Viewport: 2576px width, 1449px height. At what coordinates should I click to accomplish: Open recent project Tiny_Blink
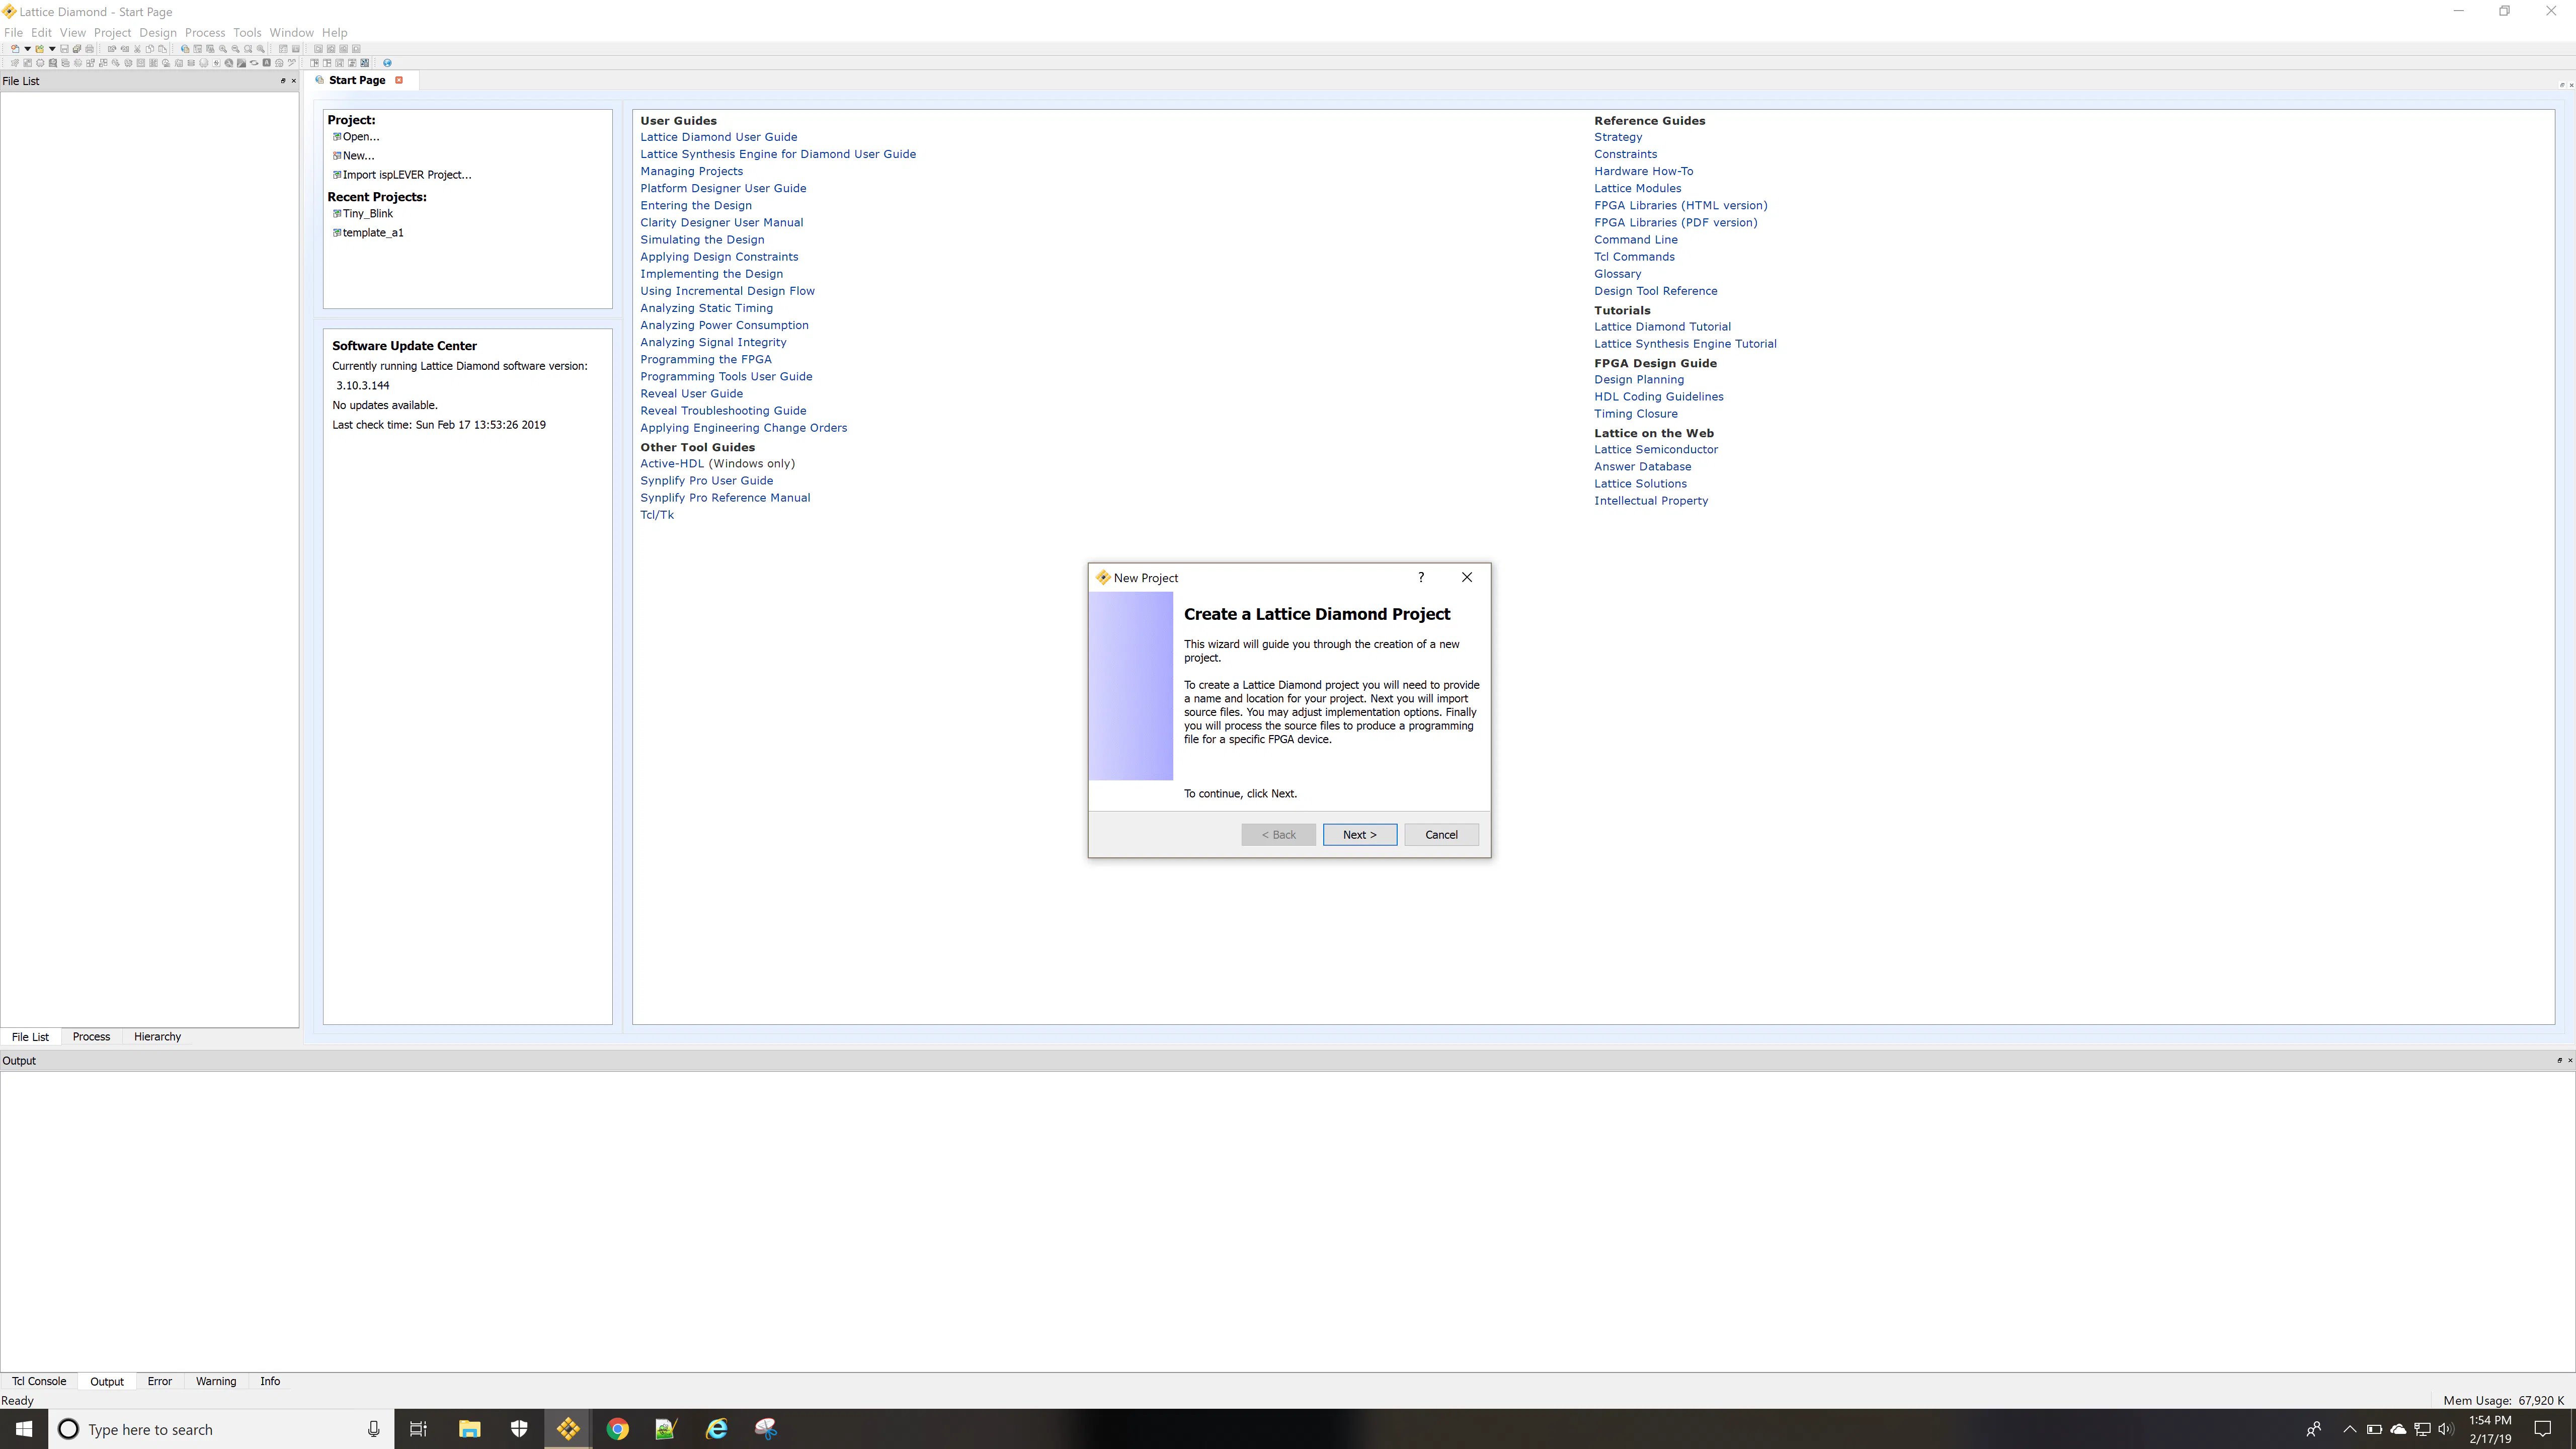[367, 213]
